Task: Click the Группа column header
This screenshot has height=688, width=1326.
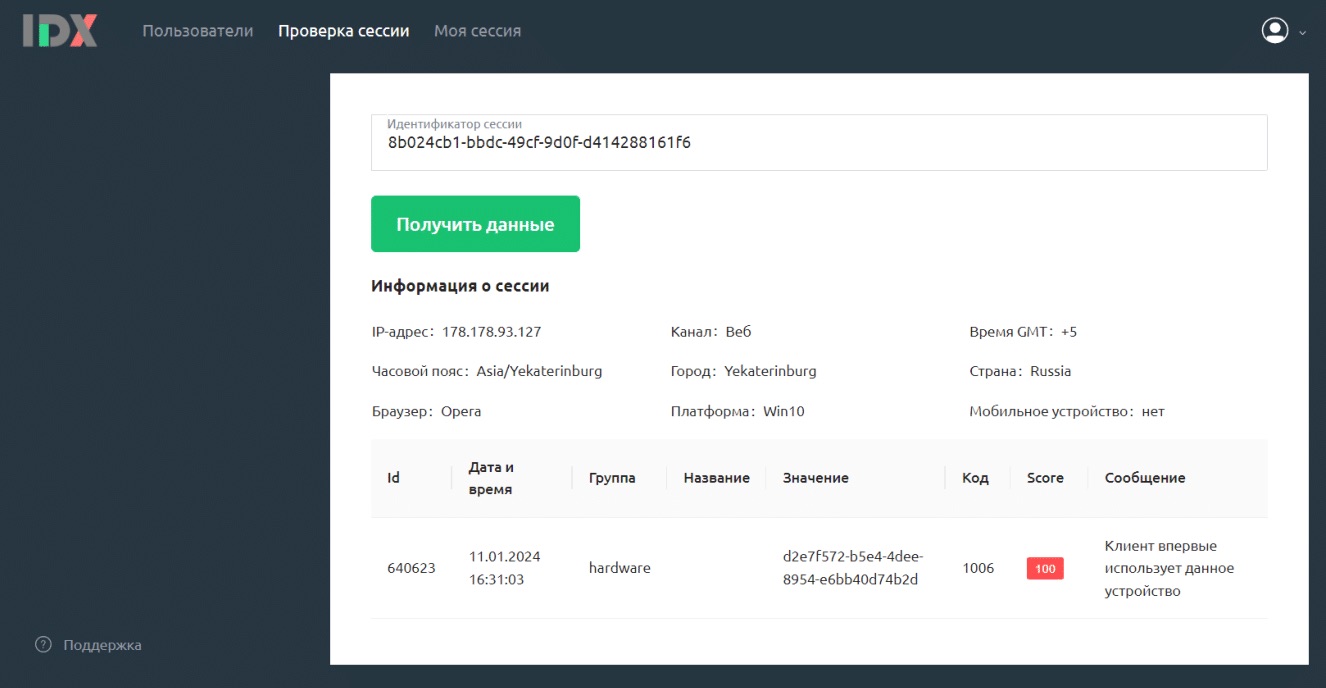Action: (612, 478)
